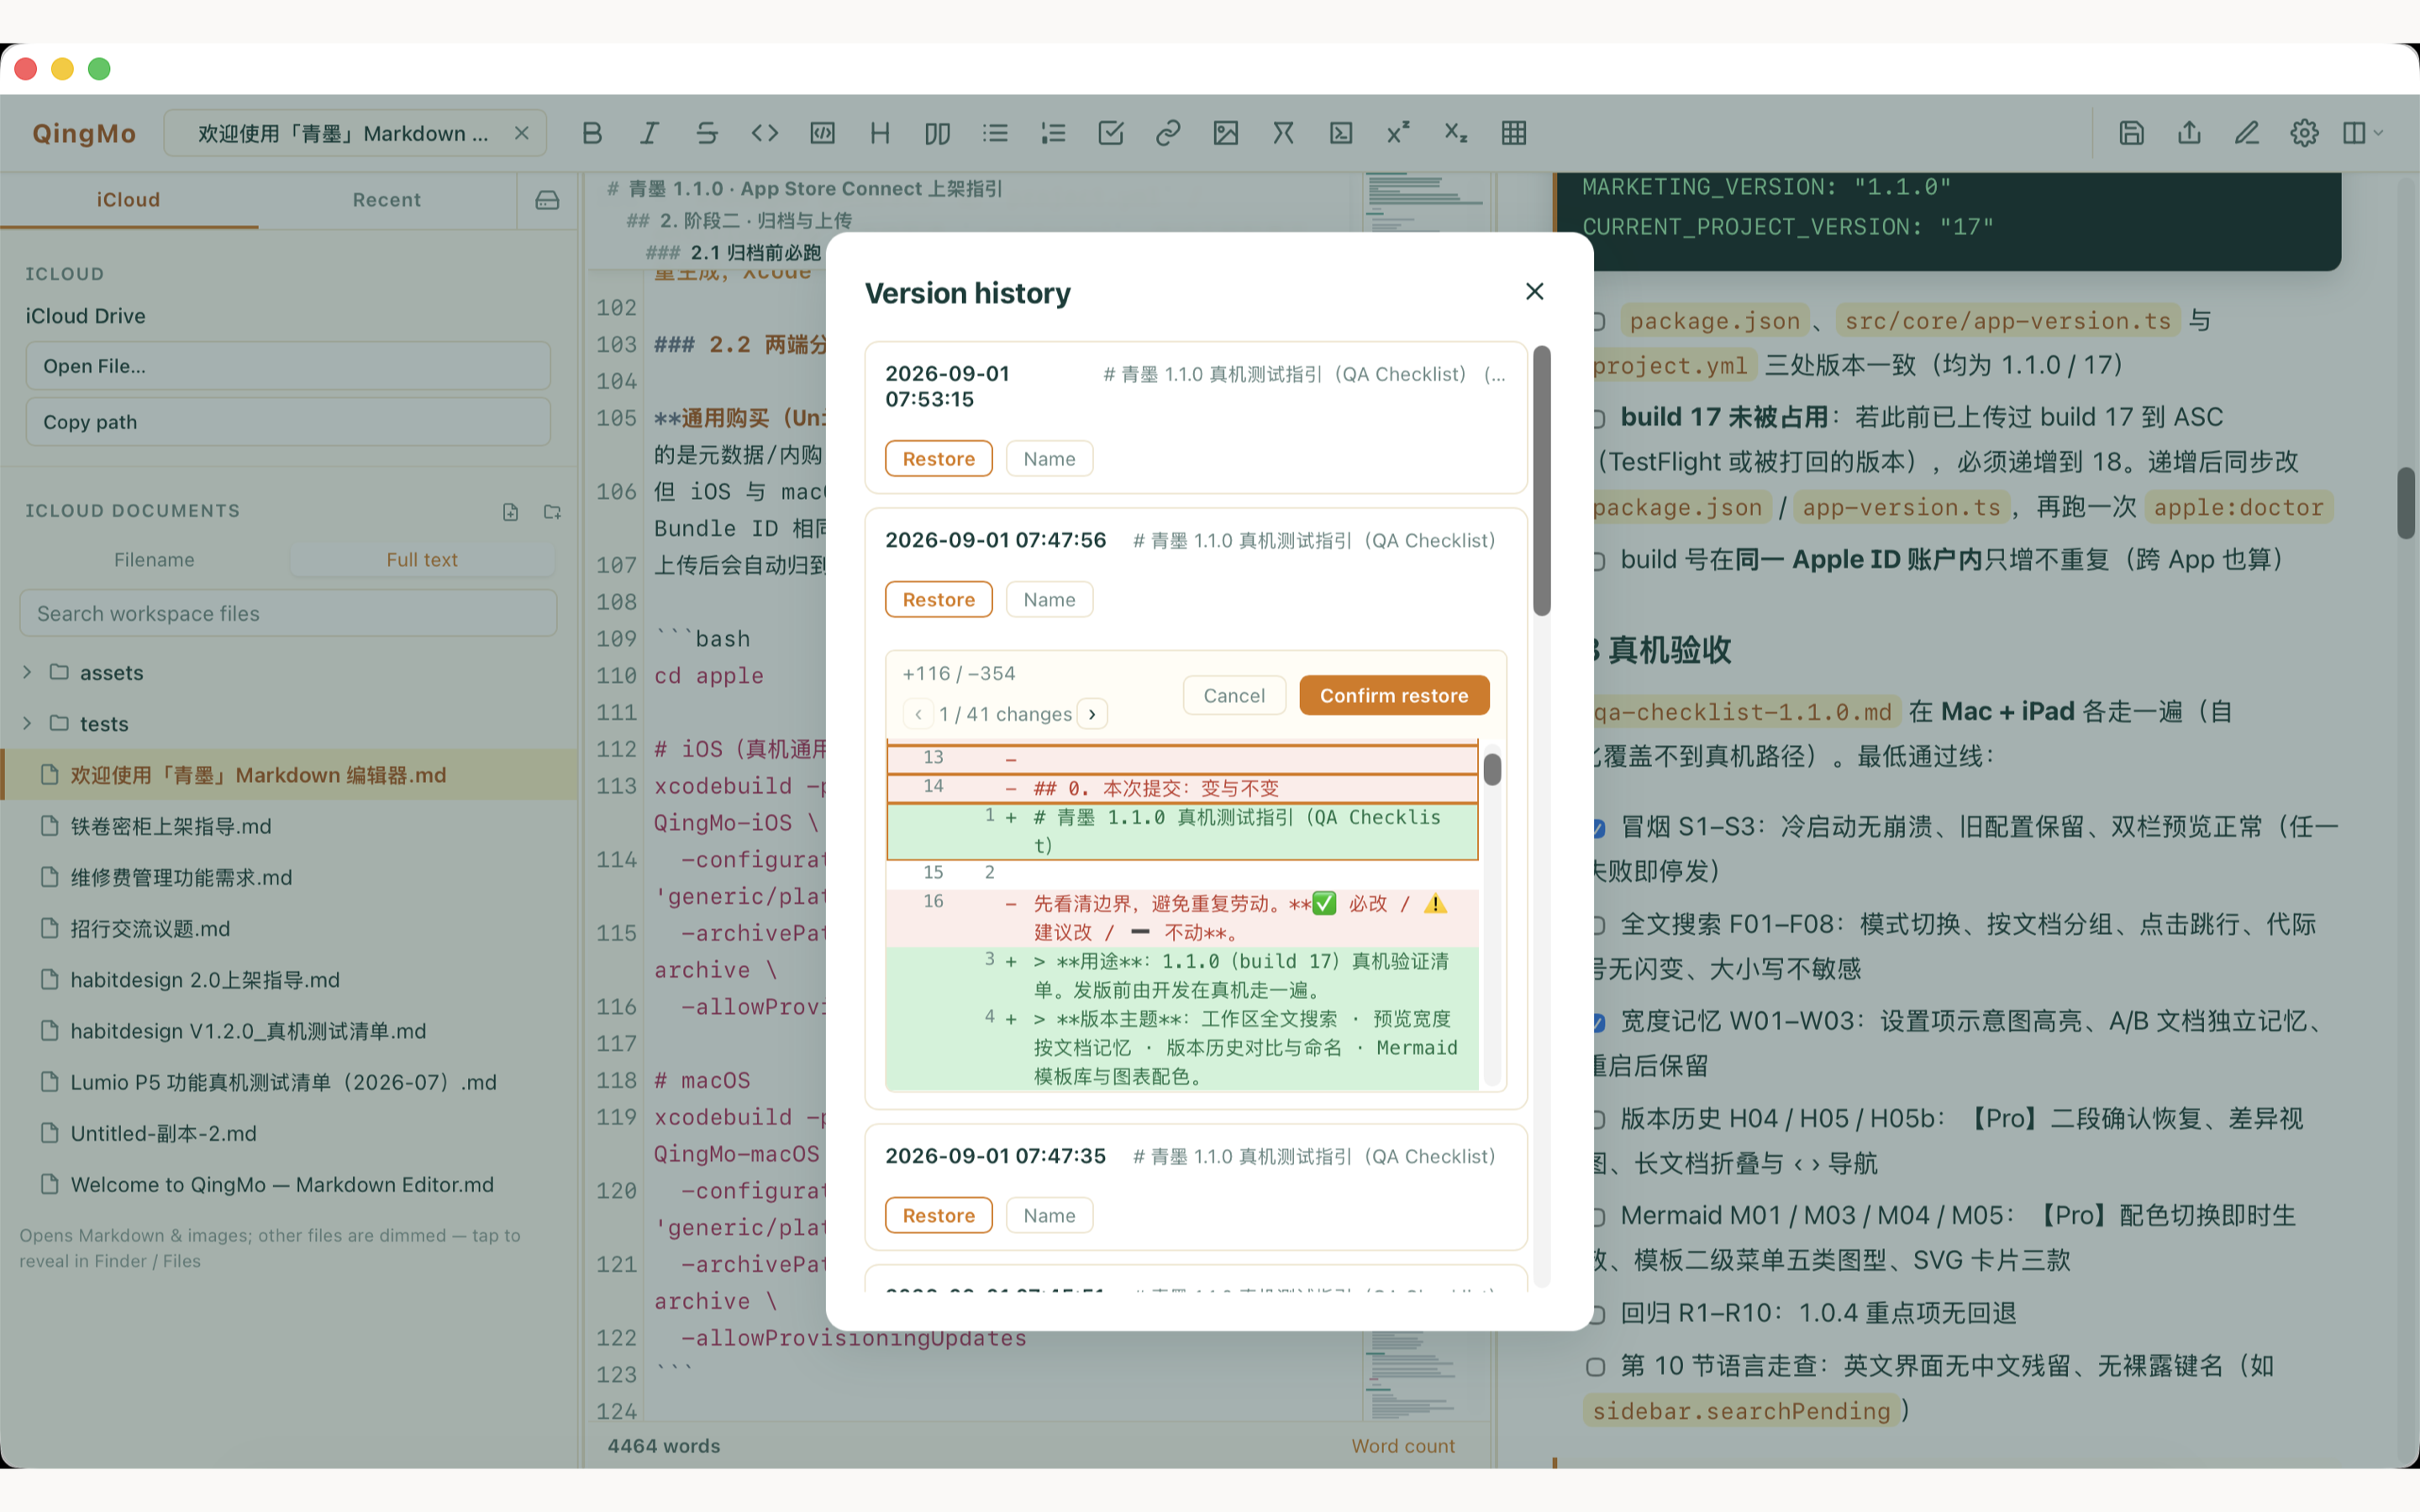Apply subscript formatting
The image size is (2420, 1512).
pos(1456,133)
